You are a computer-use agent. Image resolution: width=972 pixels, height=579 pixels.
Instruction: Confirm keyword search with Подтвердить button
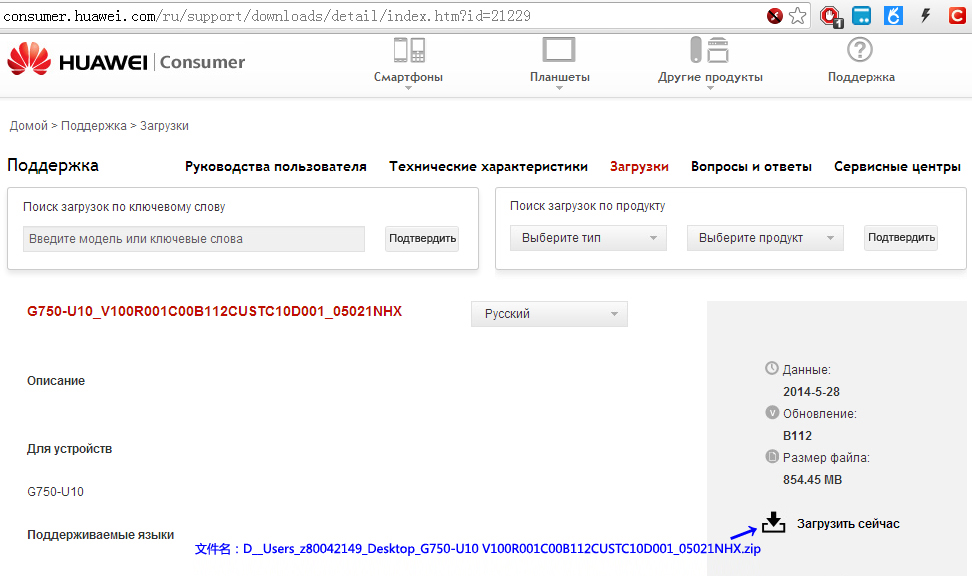tap(422, 239)
